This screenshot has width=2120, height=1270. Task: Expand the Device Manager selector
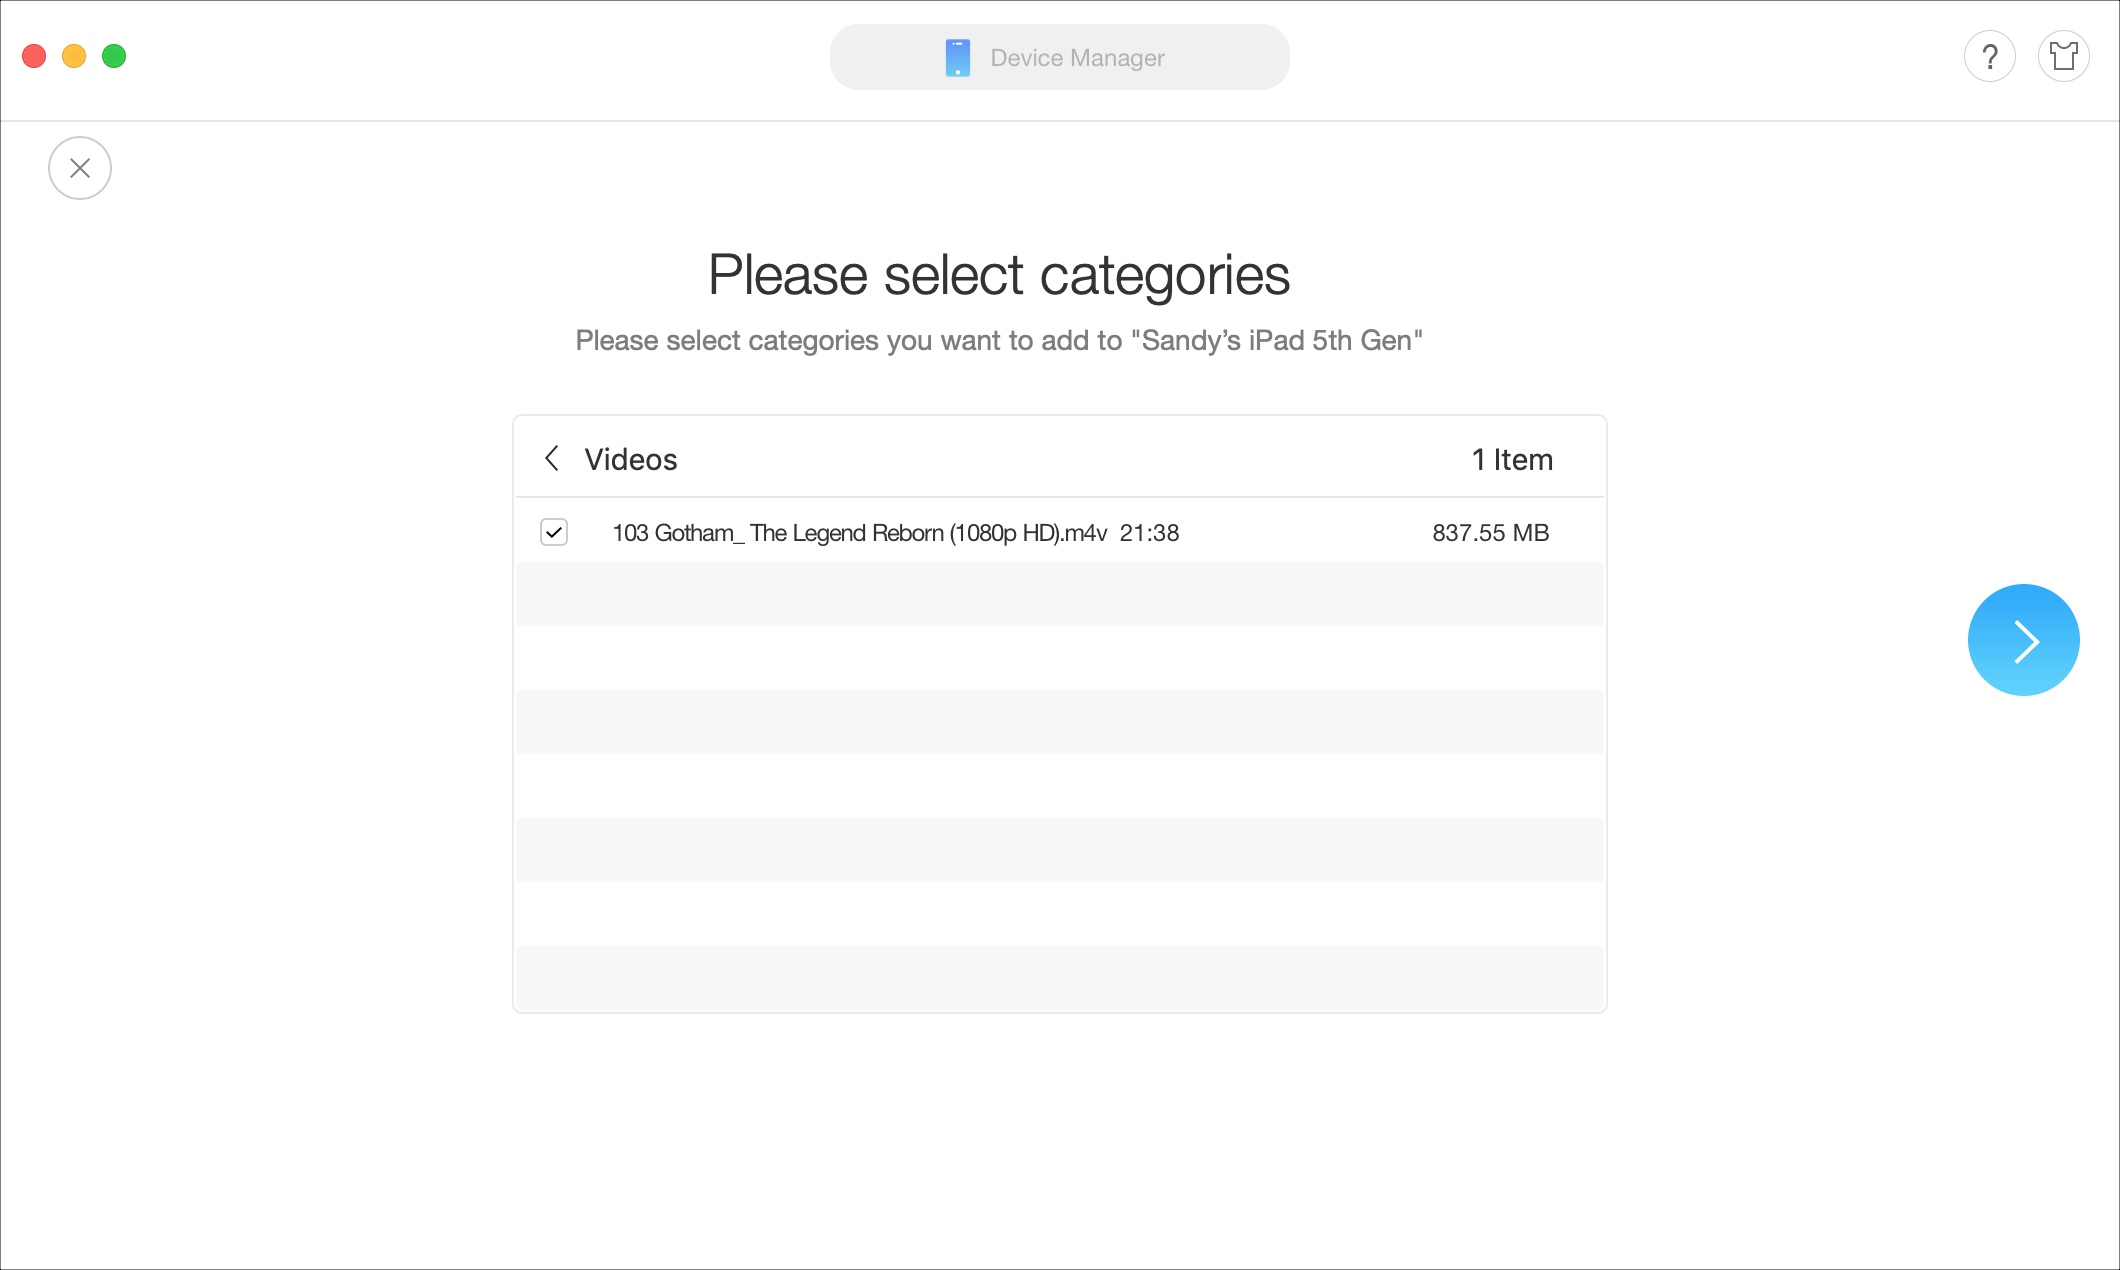click(1060, 56)
